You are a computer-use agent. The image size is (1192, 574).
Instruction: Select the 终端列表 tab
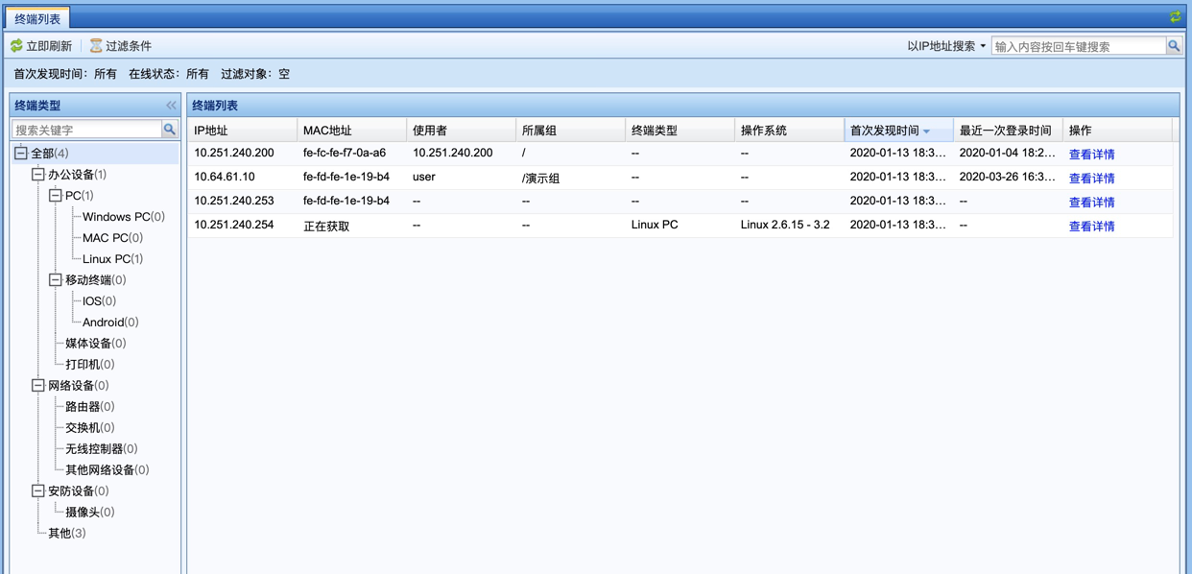[37, 18]
